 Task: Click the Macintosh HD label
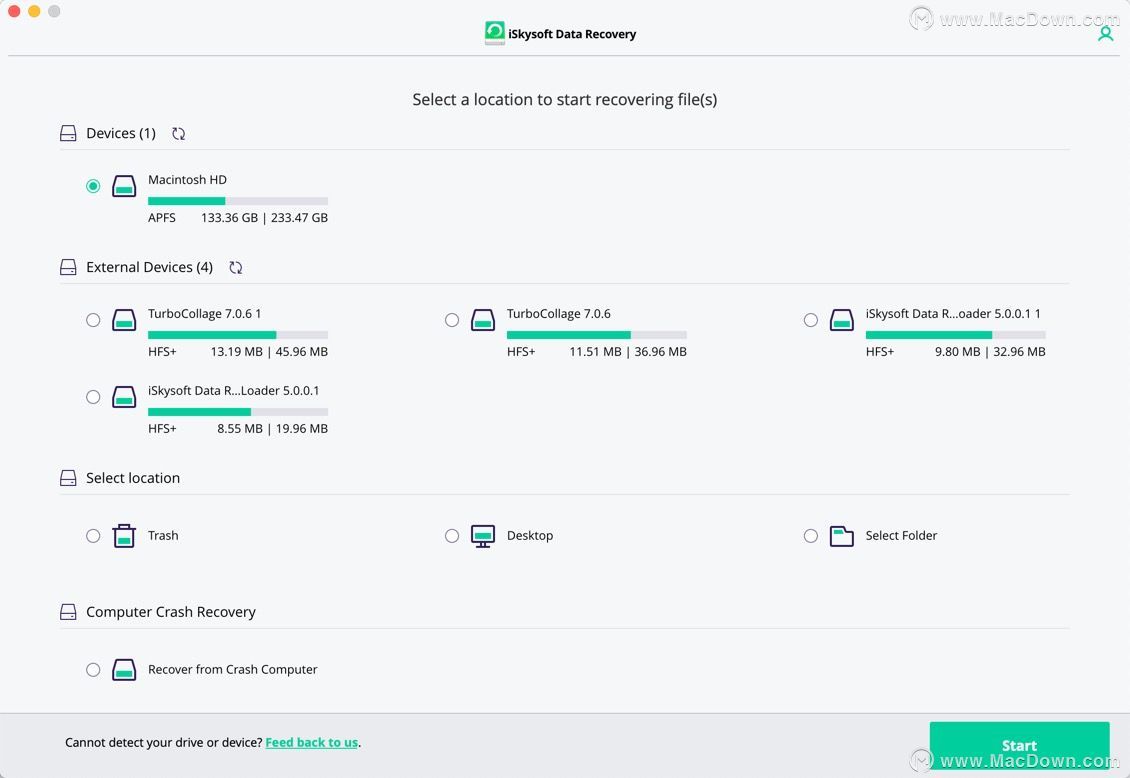187,179
